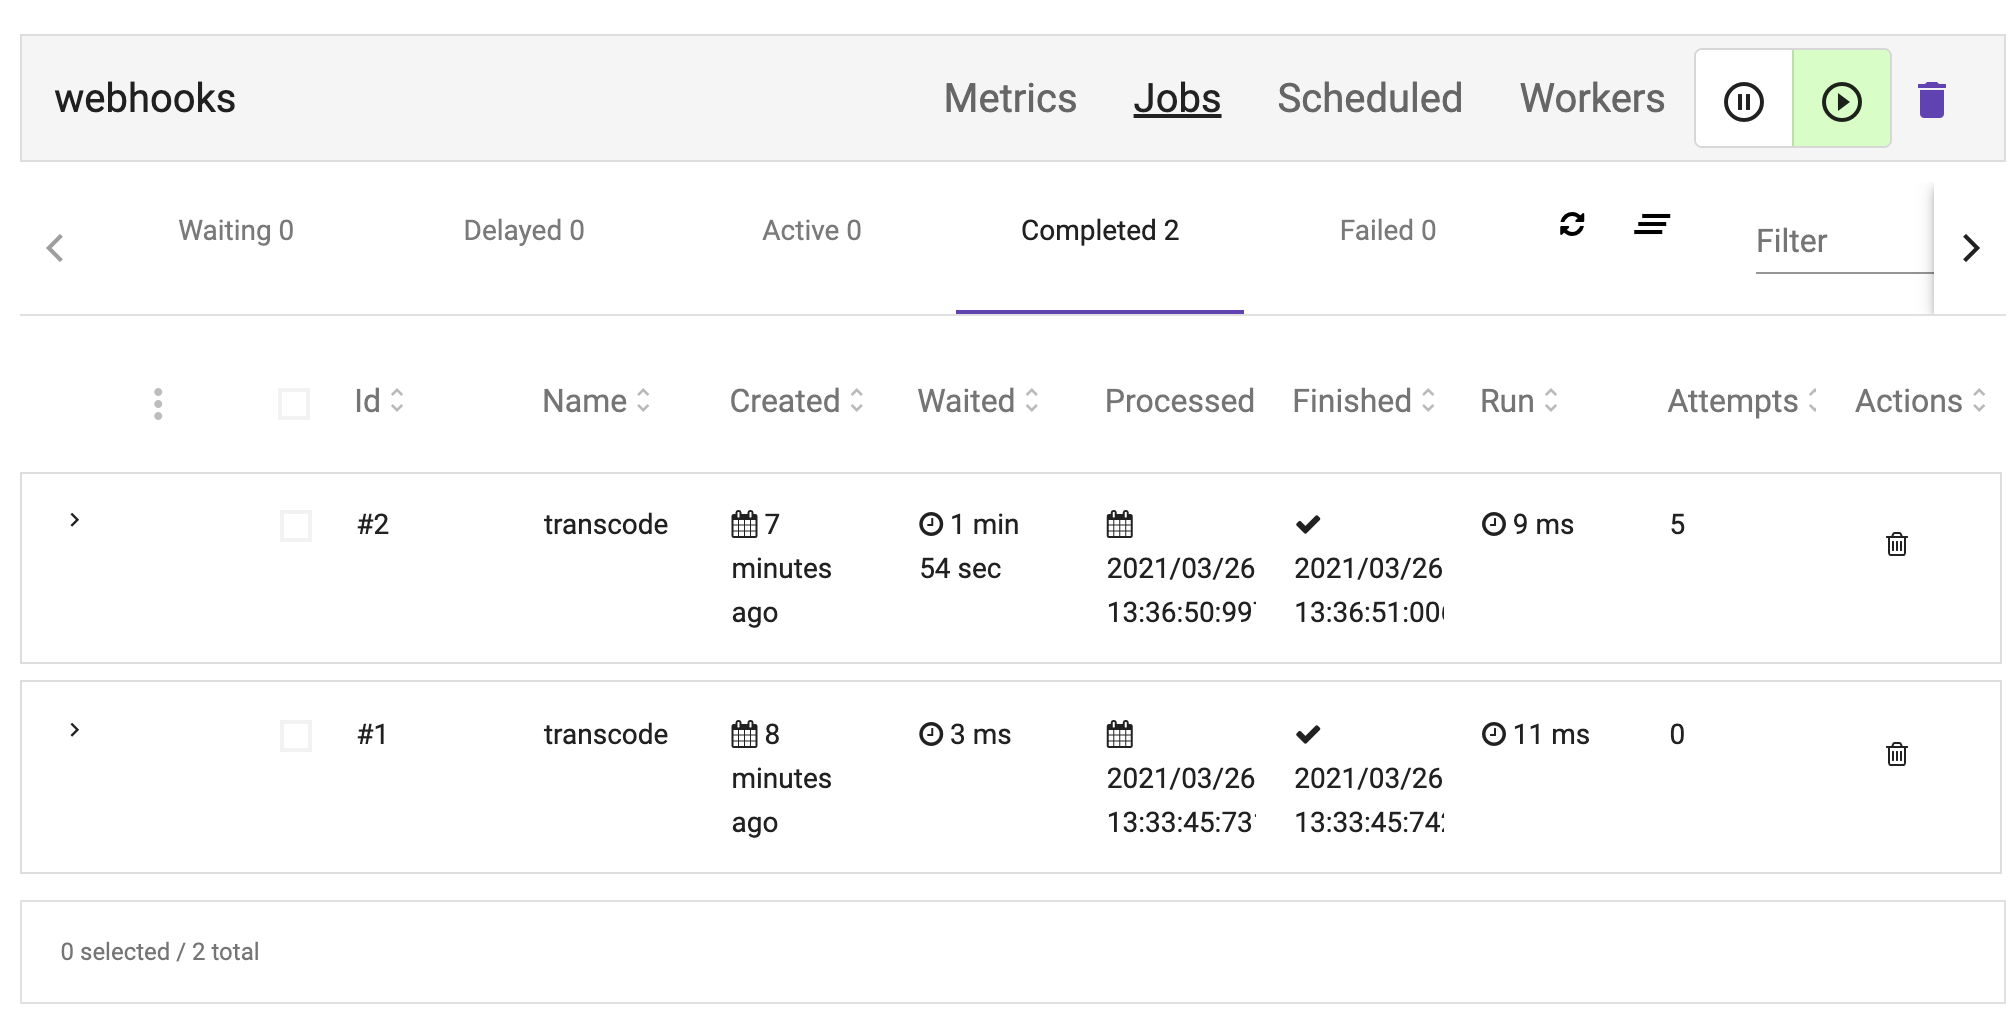2016x1034 pixels.
Task: Delete the webhooks queue with purple trash
Action: 1931,100
